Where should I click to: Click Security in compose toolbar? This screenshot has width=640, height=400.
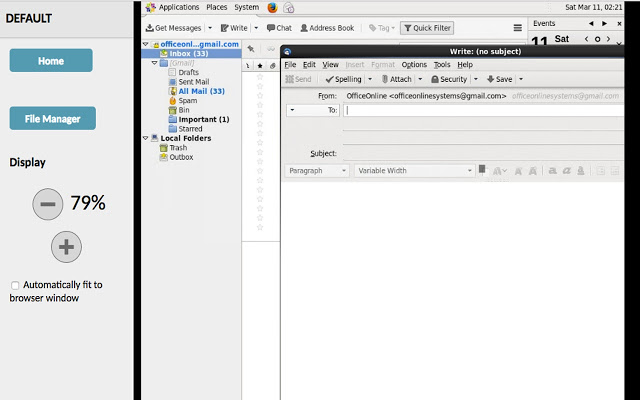pos(449,79)
